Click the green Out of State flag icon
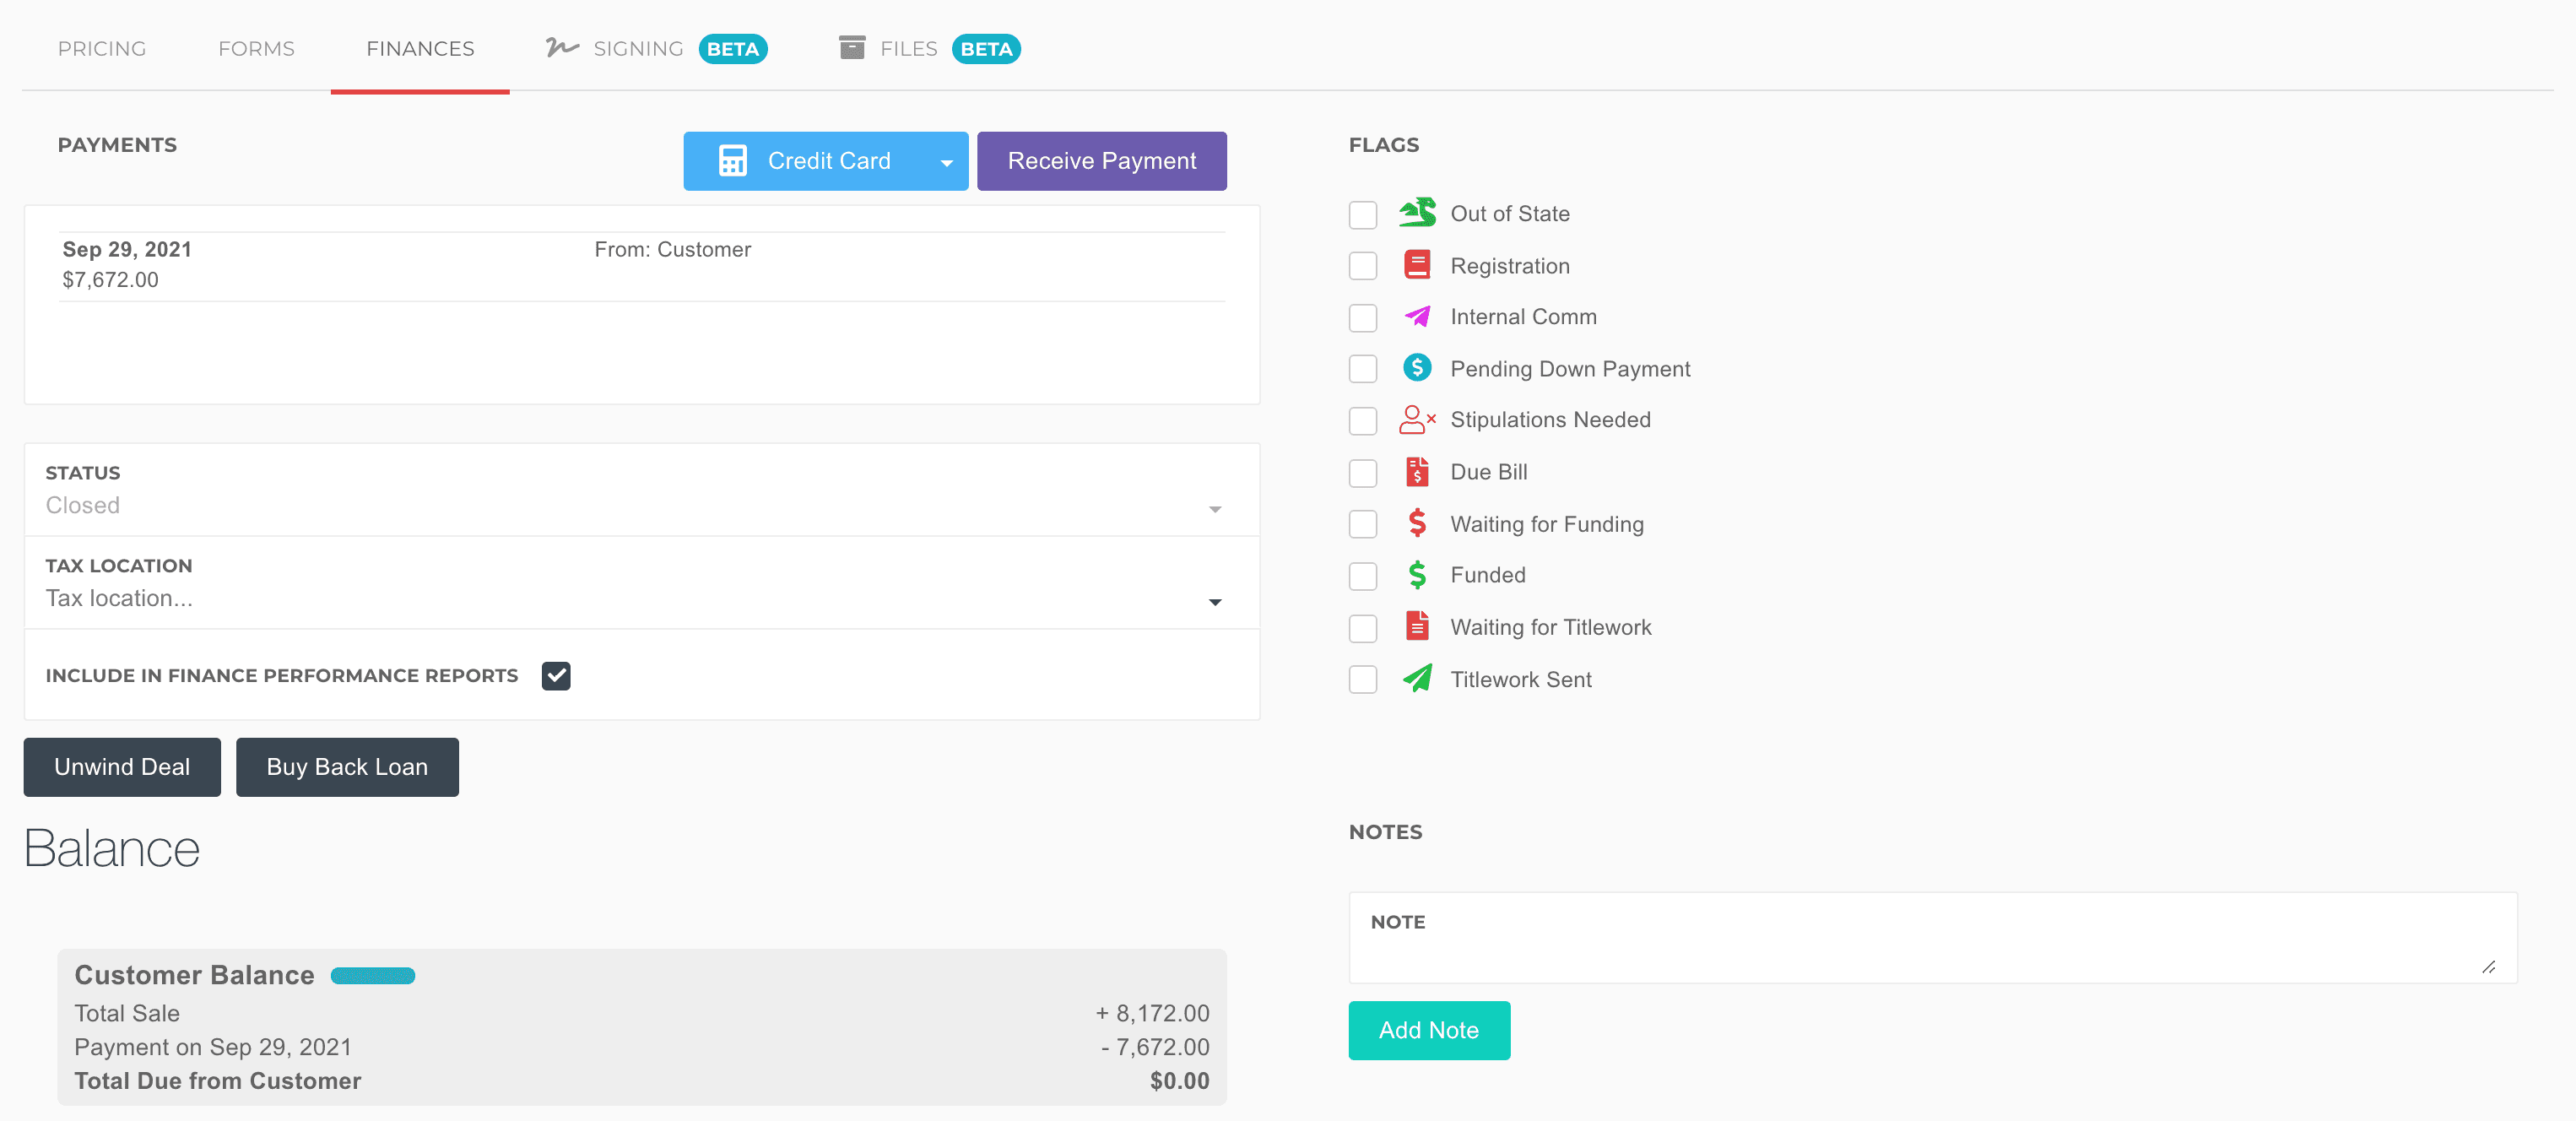 pyautogui.click(x=1416, y=213)
